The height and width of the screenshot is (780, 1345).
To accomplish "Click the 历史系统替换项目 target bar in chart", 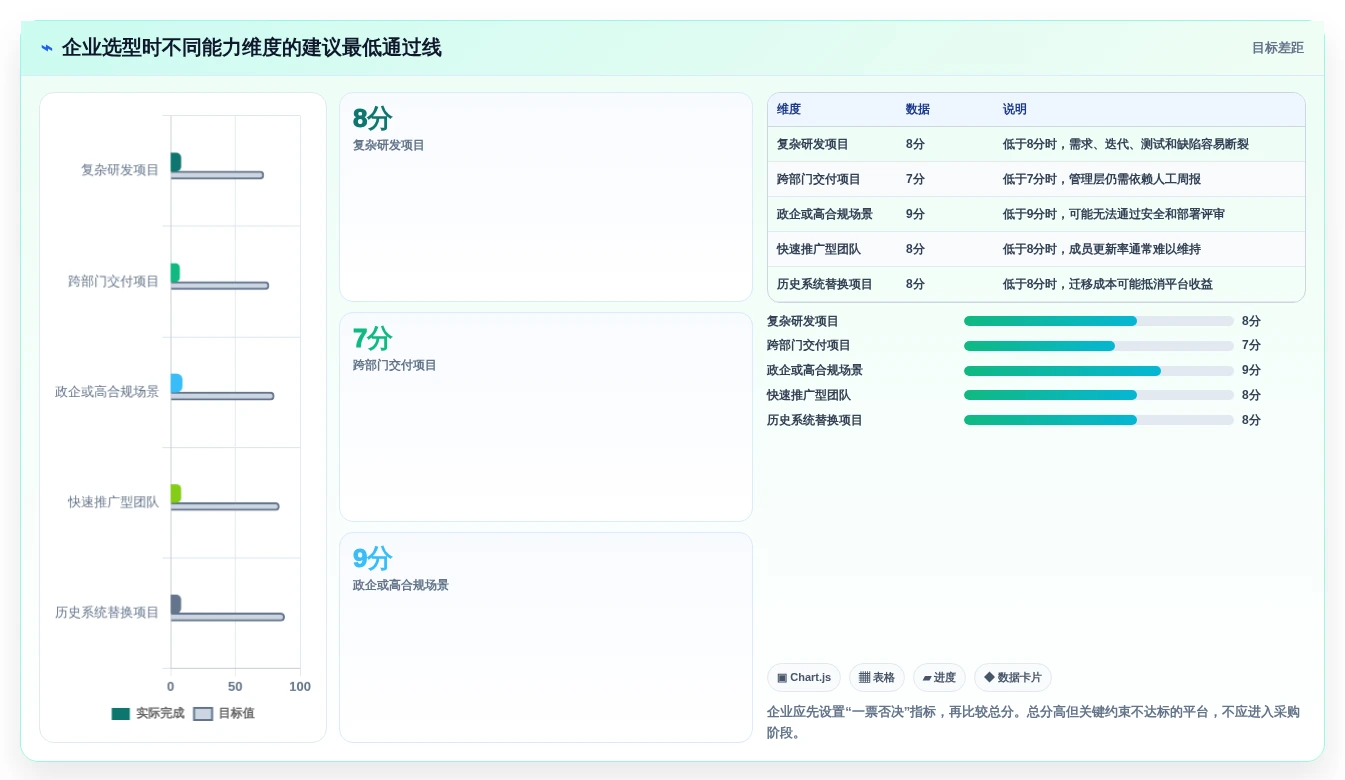I will tap(228, 617).
